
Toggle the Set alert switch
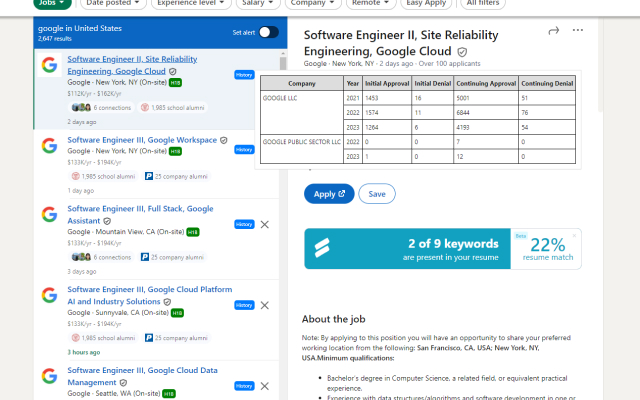(269, 32)
